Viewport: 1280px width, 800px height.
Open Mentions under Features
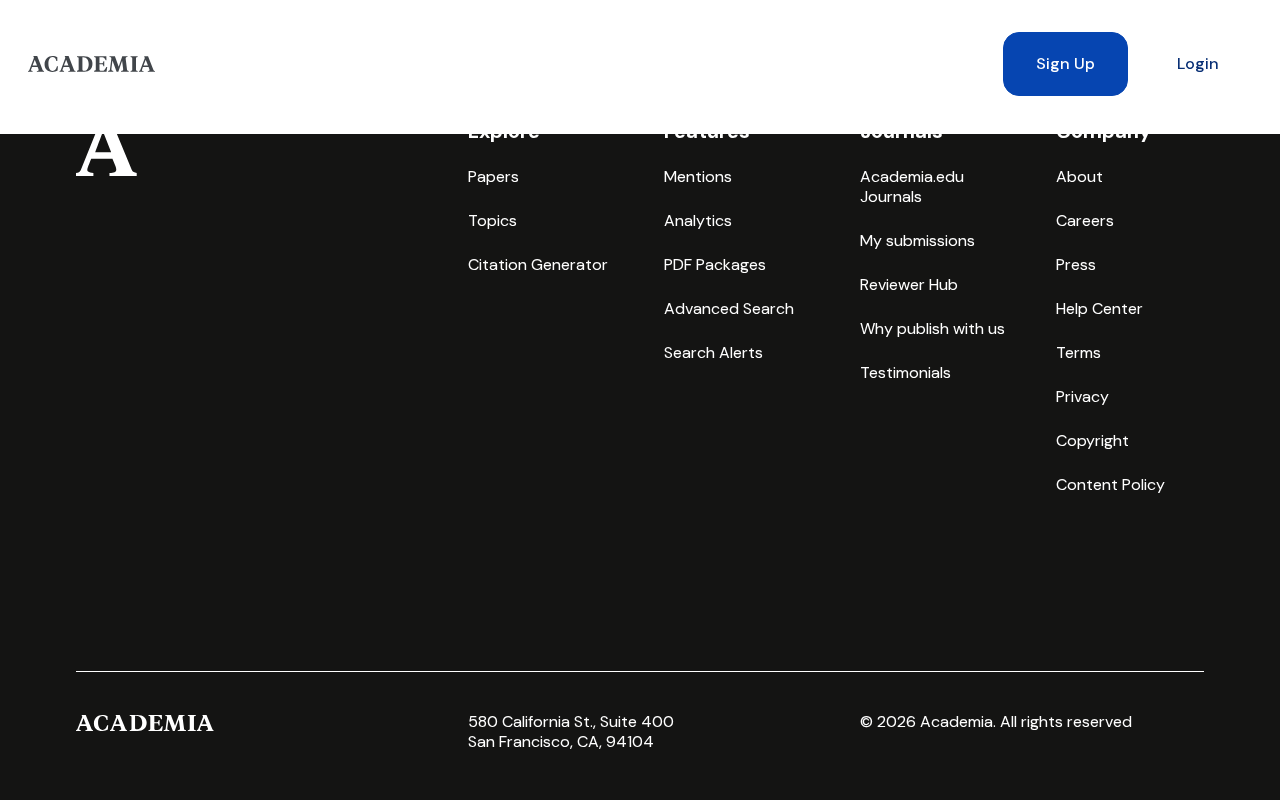coord(698,177)
